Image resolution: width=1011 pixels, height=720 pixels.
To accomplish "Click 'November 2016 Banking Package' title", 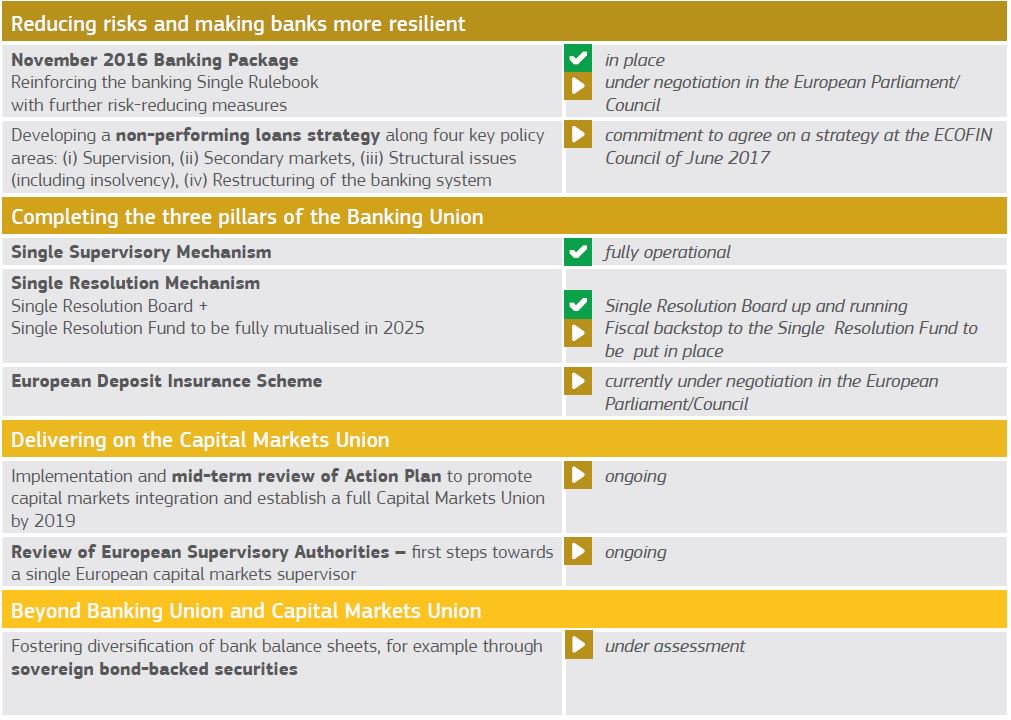I will point(155,60).
